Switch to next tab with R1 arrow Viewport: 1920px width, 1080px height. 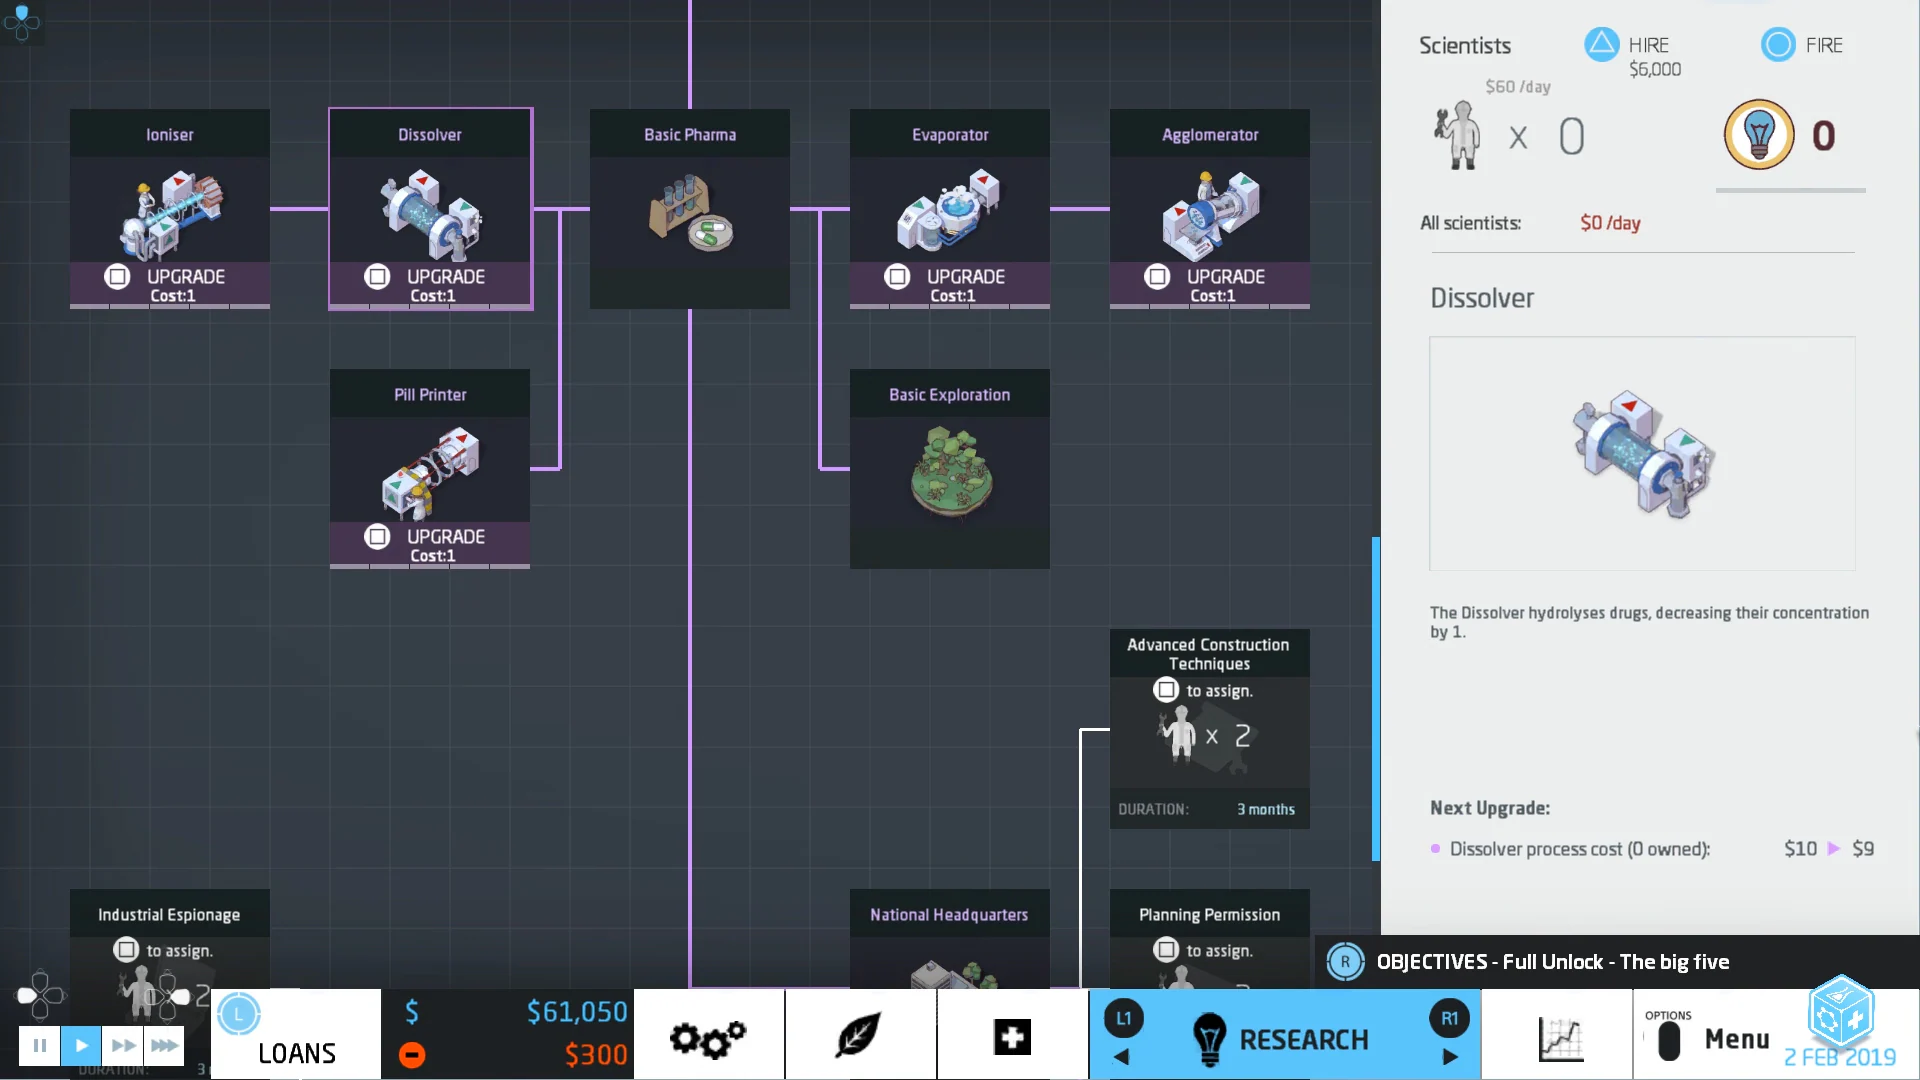(x=1451, y=1056)
